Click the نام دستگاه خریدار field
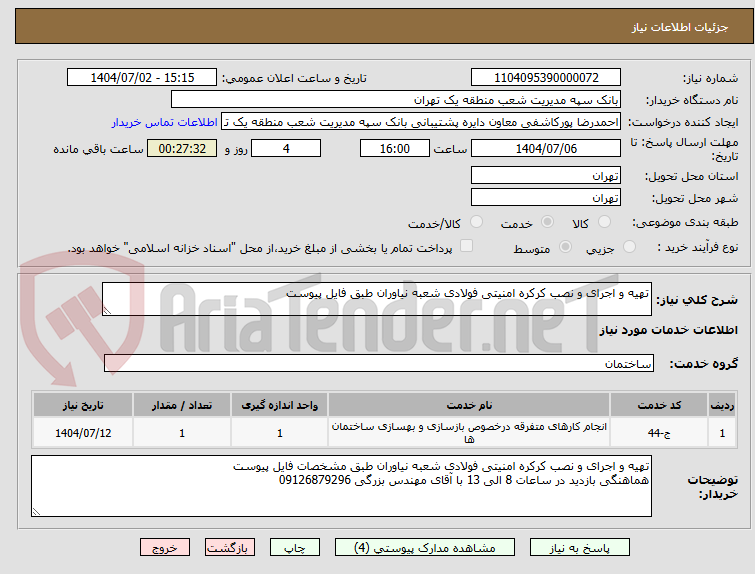 pos(396,100)
